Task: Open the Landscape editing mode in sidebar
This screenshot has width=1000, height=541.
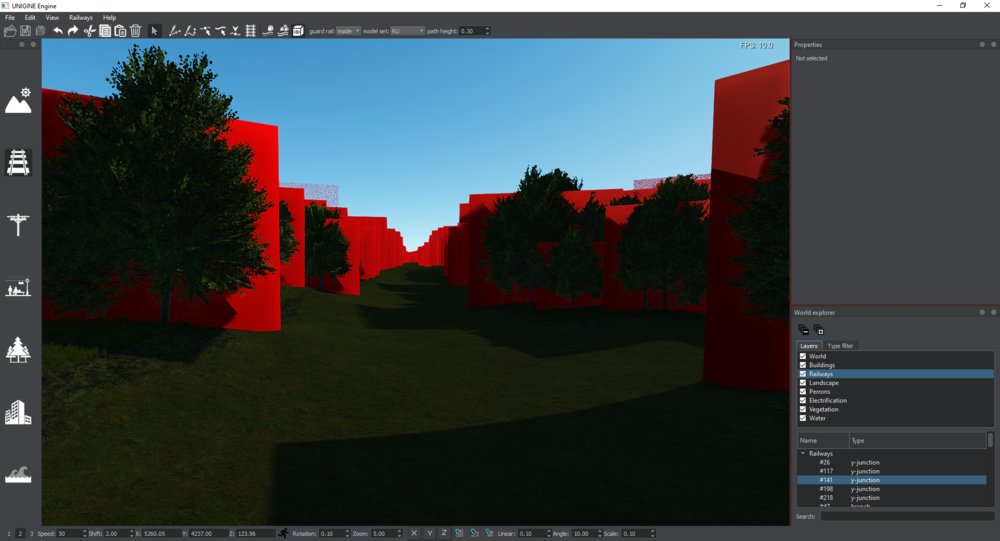Action: point(18,101)
